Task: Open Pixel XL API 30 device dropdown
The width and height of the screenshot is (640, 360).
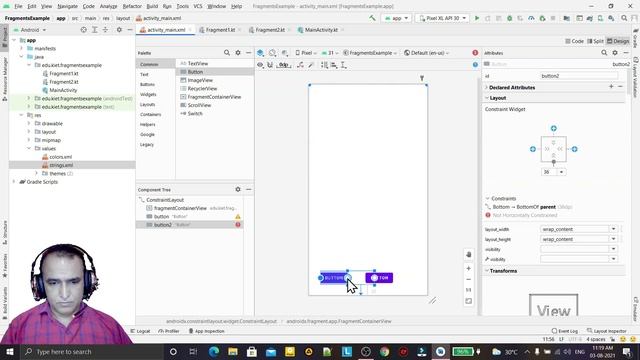Action: pos(442,18)
